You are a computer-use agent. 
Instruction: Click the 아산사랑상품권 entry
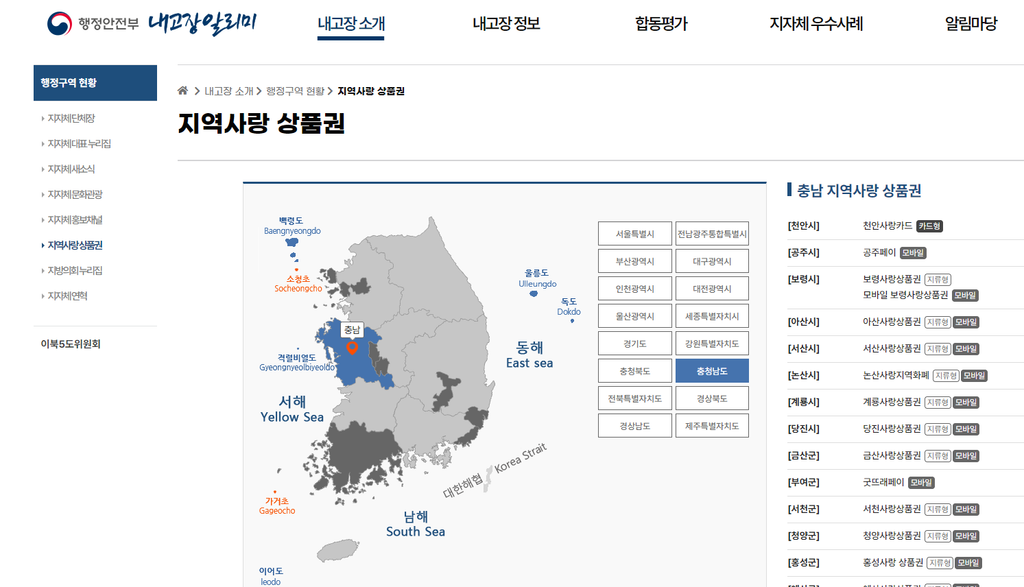click(x=891, y=322)
